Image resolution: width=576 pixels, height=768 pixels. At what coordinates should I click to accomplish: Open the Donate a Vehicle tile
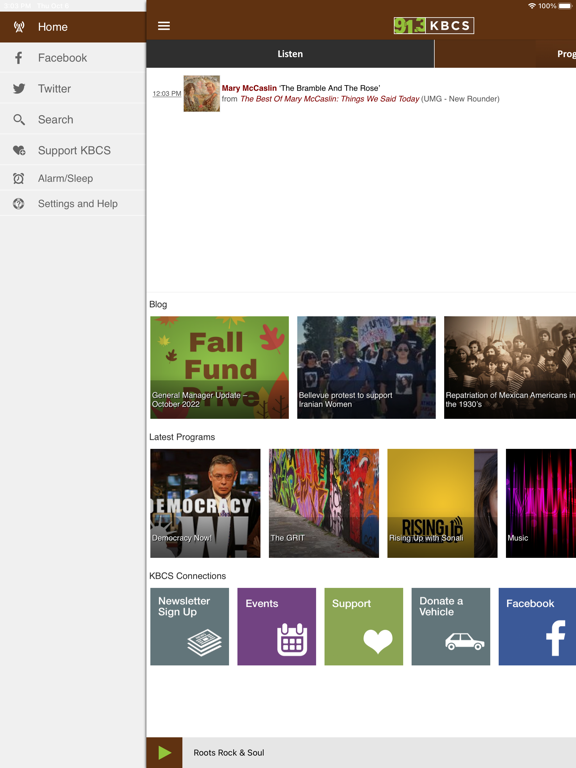click(451, 626)
